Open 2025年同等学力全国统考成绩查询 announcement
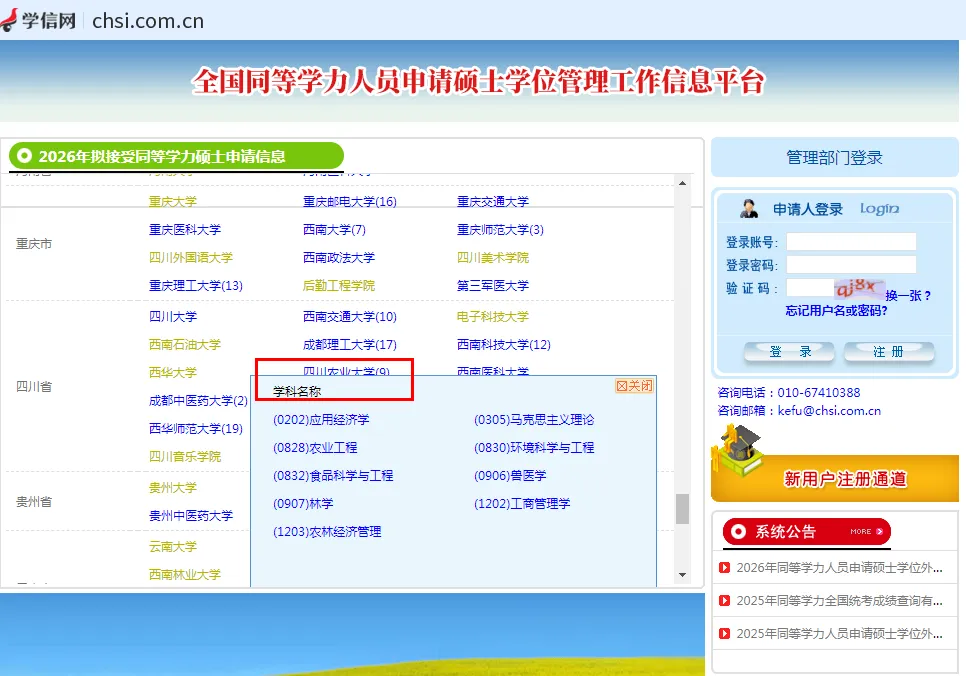Viewport: 966px width, 676px height. point(839,600)
